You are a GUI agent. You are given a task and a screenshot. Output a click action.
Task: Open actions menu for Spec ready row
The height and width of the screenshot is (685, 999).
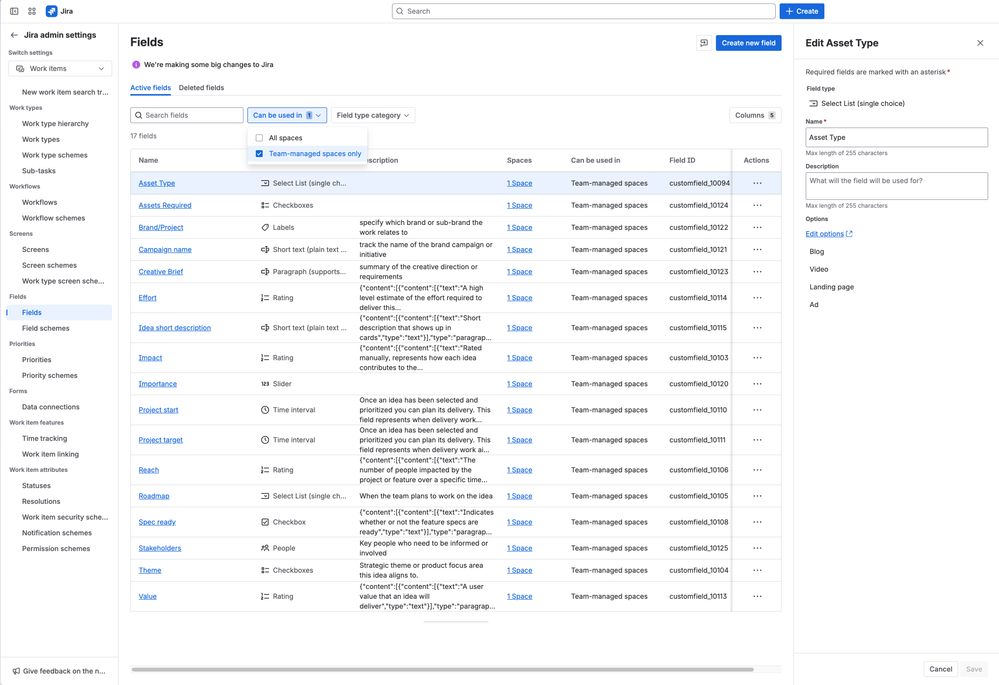pos(757,522)
